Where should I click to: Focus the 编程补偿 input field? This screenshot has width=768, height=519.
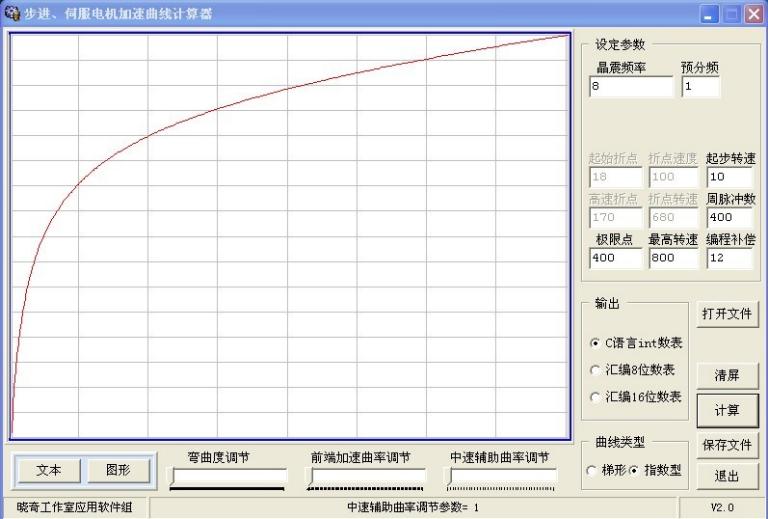(730, 258)
